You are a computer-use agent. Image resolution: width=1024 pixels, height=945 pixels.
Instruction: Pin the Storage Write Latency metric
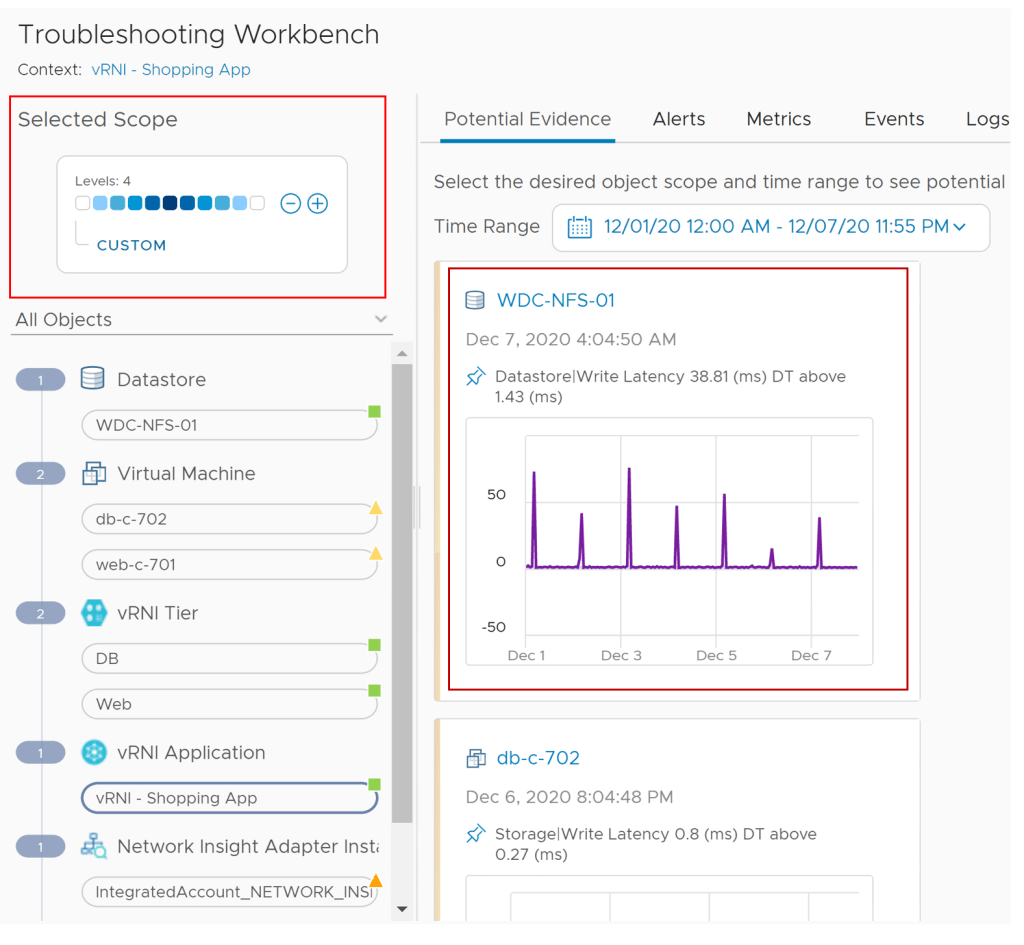pyautogui.click(x=476, y=834)
